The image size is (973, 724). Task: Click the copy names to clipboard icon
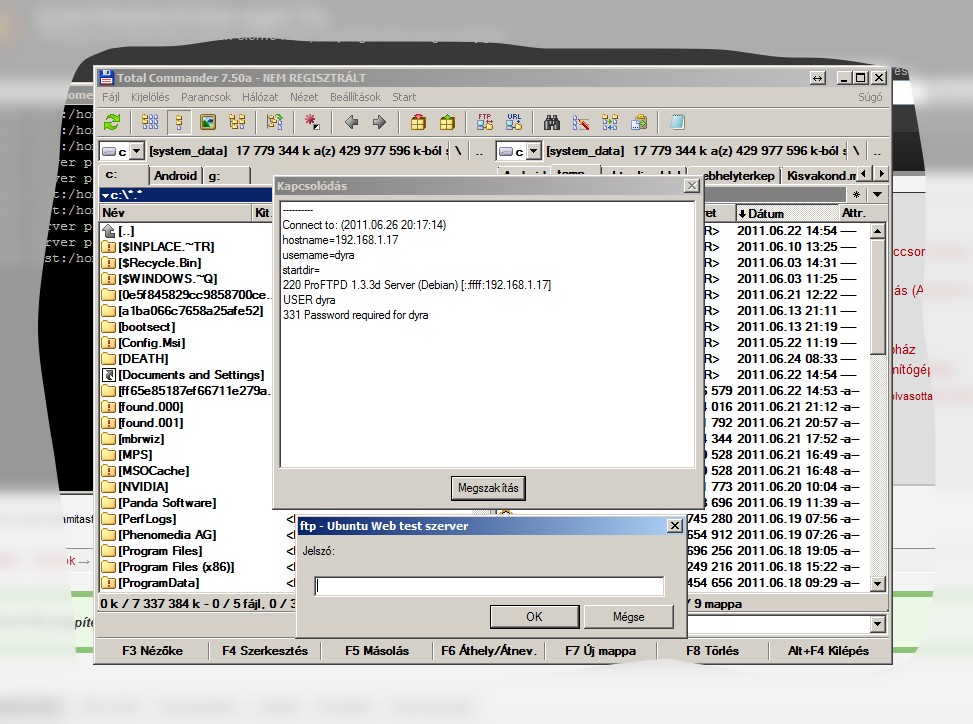pos(639,122)
